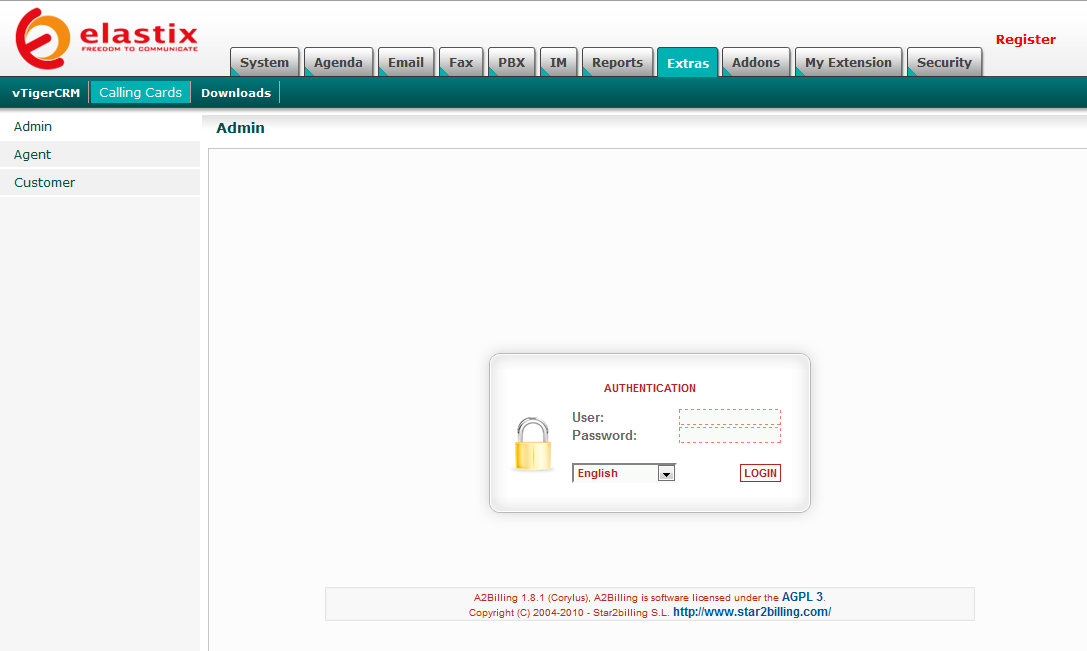Image resolution: width=1087 pixels, height=651 pixels.
Task: Open vTigerCRM submenu item
Action: point(46,93)
